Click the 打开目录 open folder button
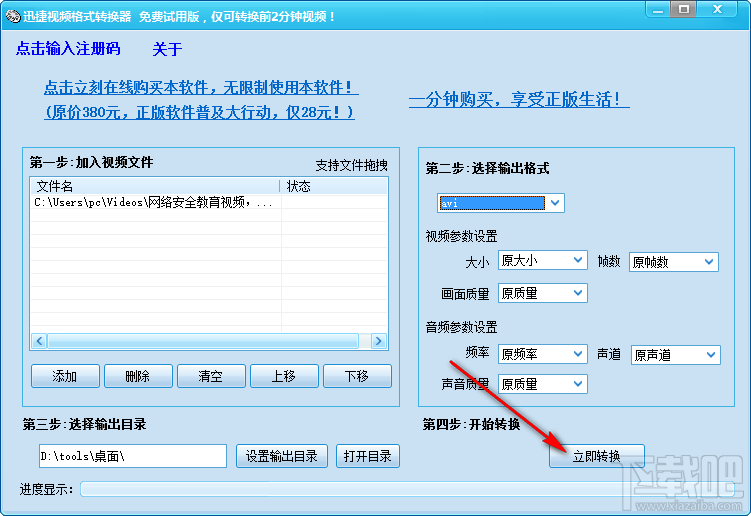The image size is (751, 516). [368, 456]
